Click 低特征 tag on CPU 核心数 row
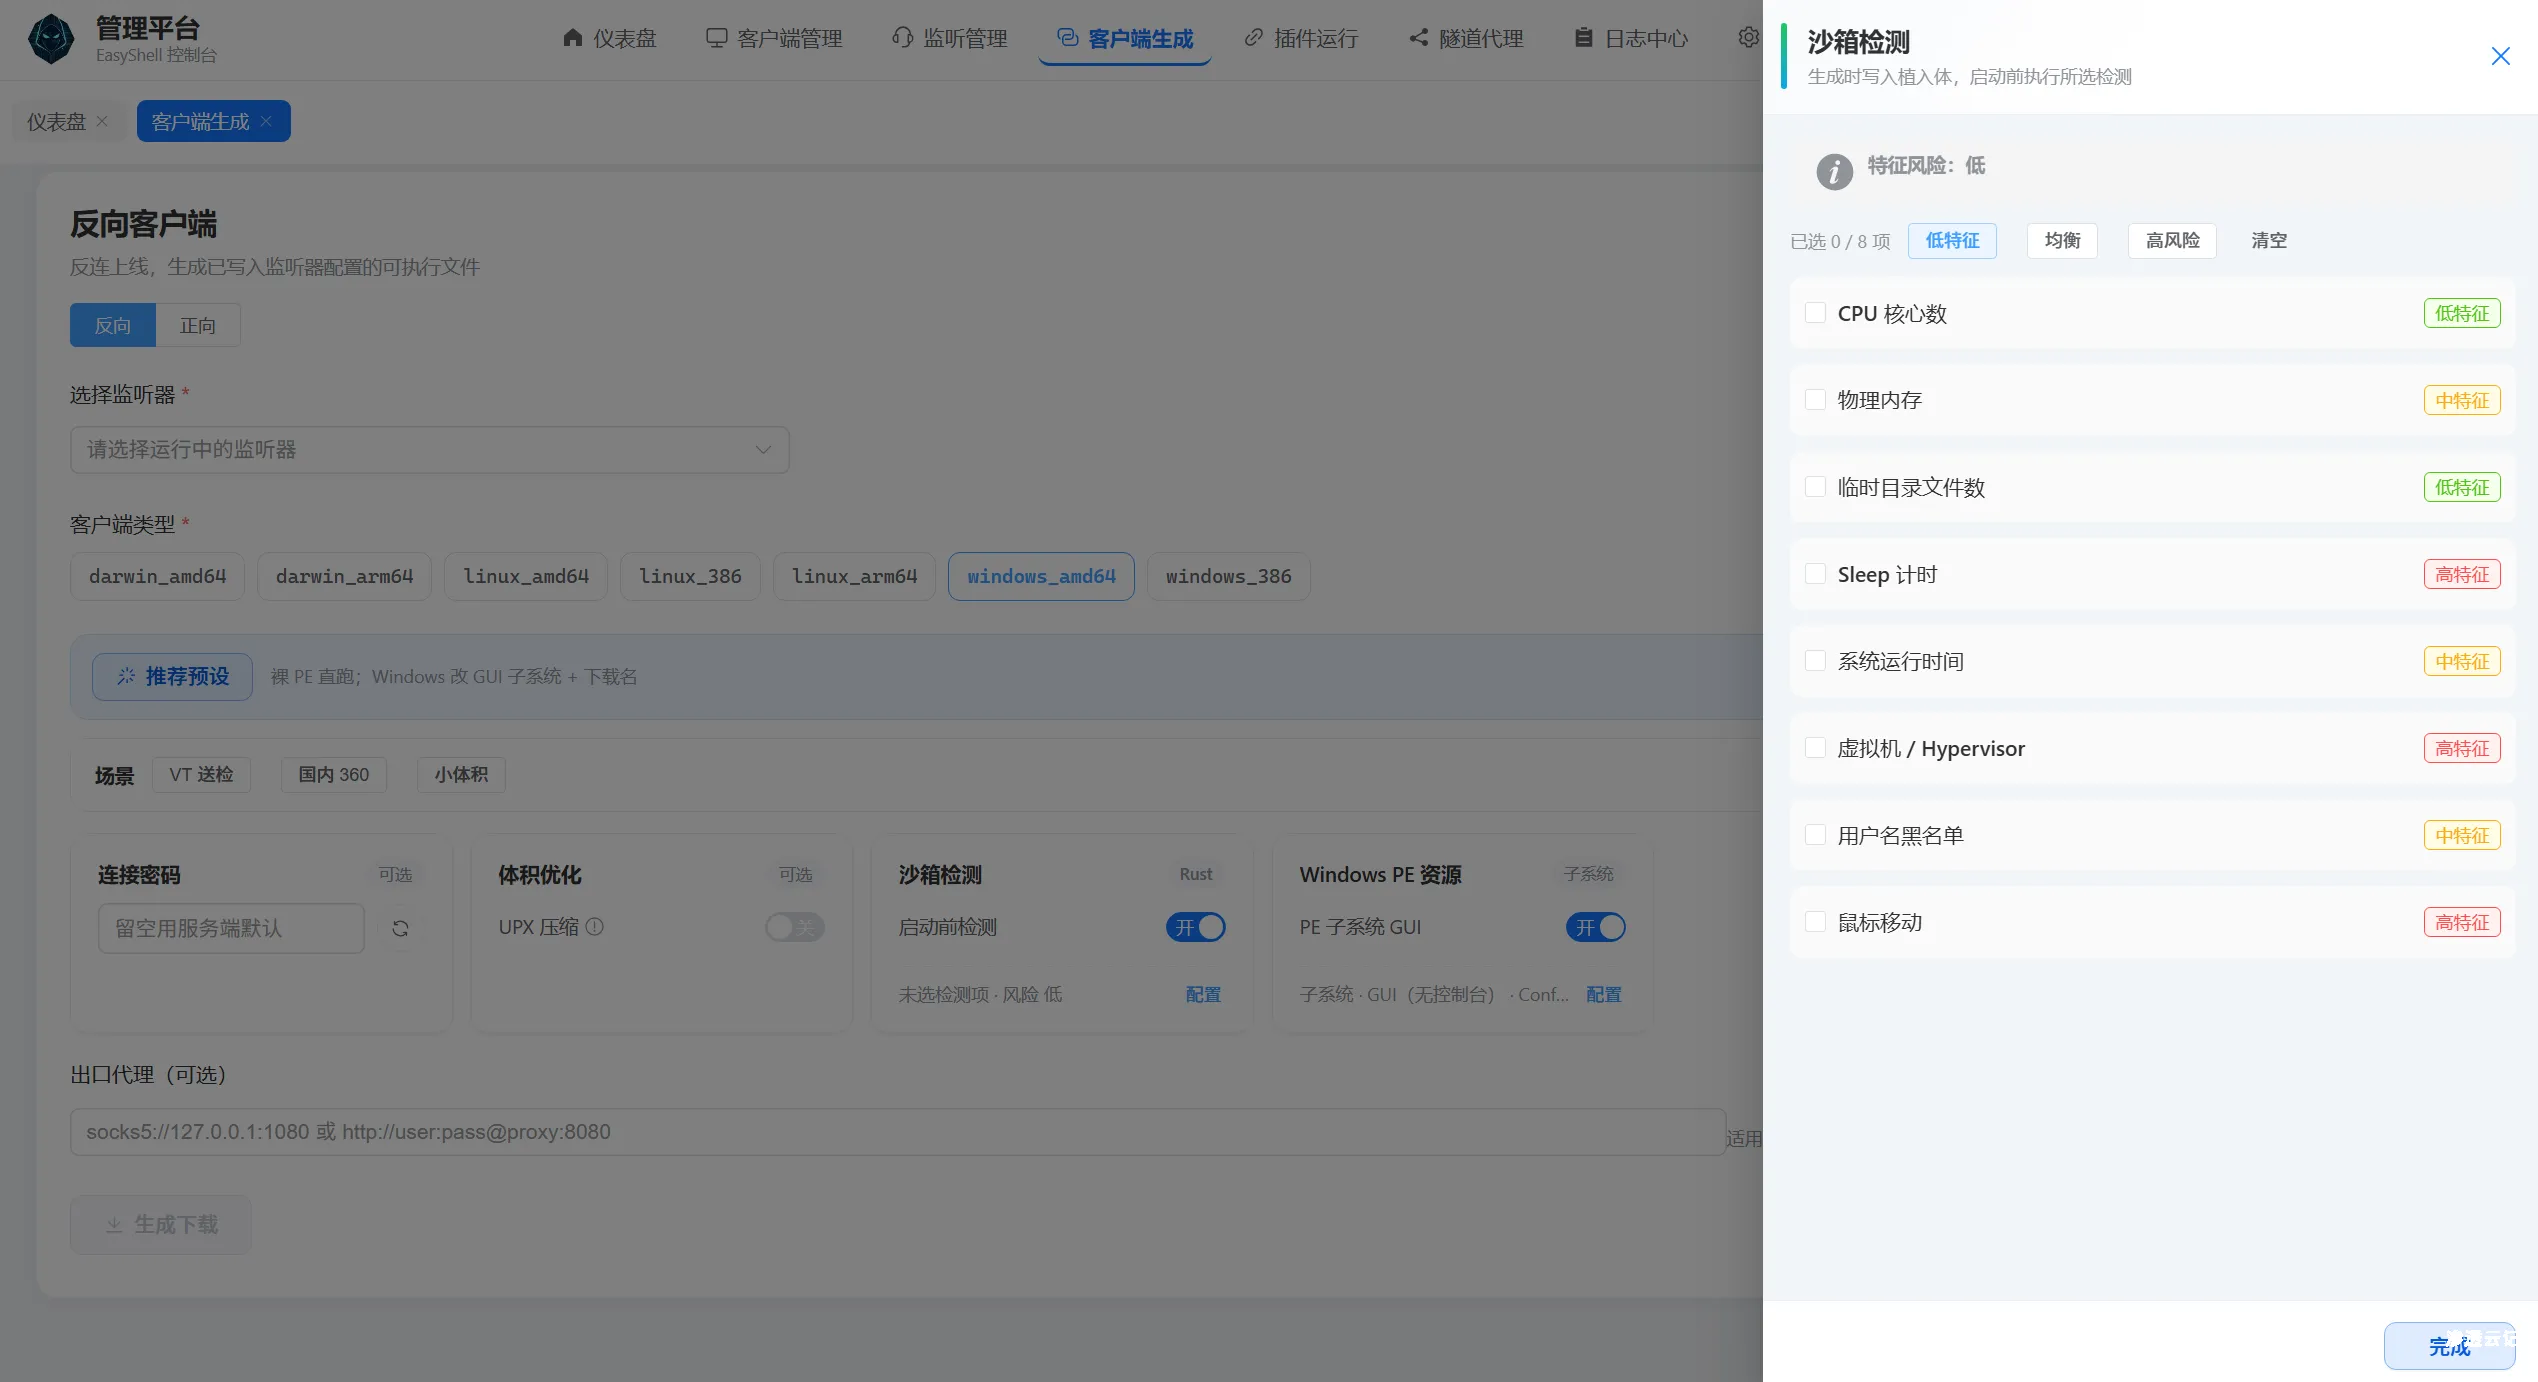 click(x=2461, y=313)
